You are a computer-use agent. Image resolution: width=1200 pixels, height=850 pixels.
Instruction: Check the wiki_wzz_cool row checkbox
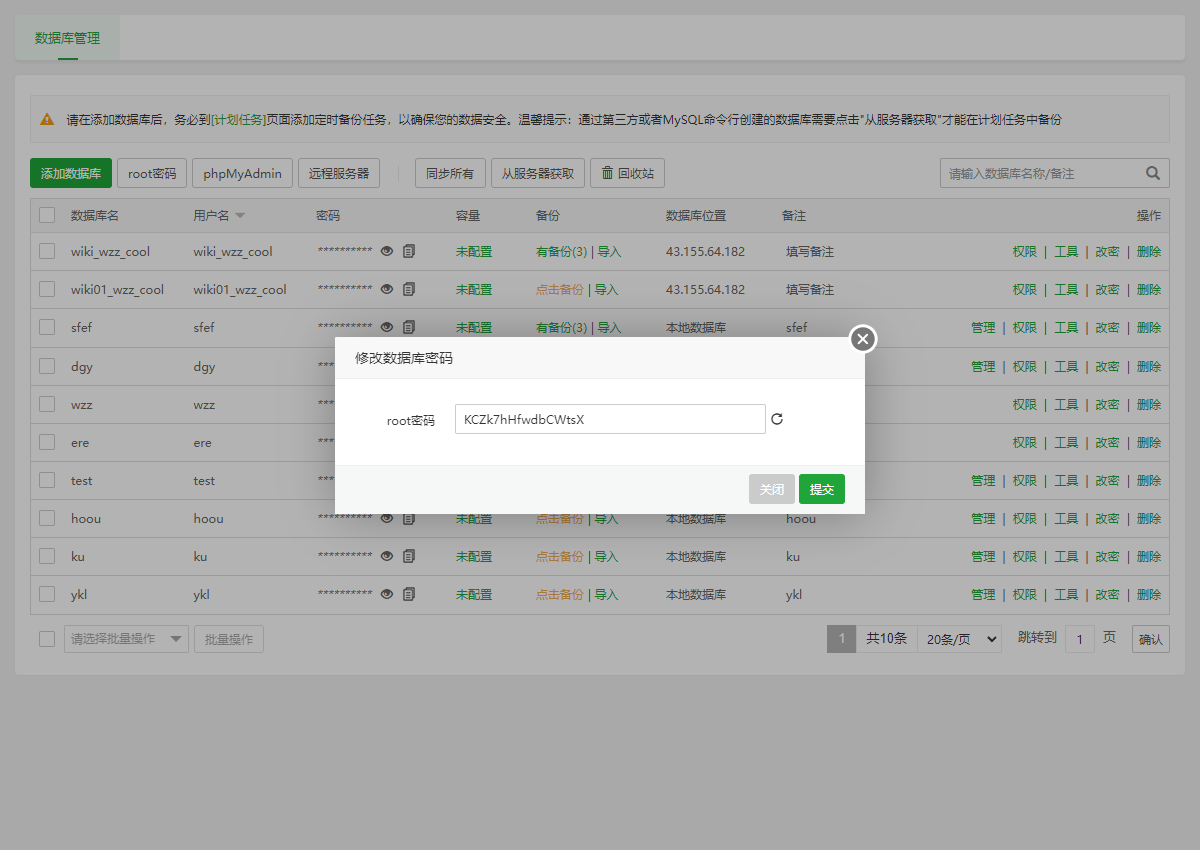click(47, 251)
